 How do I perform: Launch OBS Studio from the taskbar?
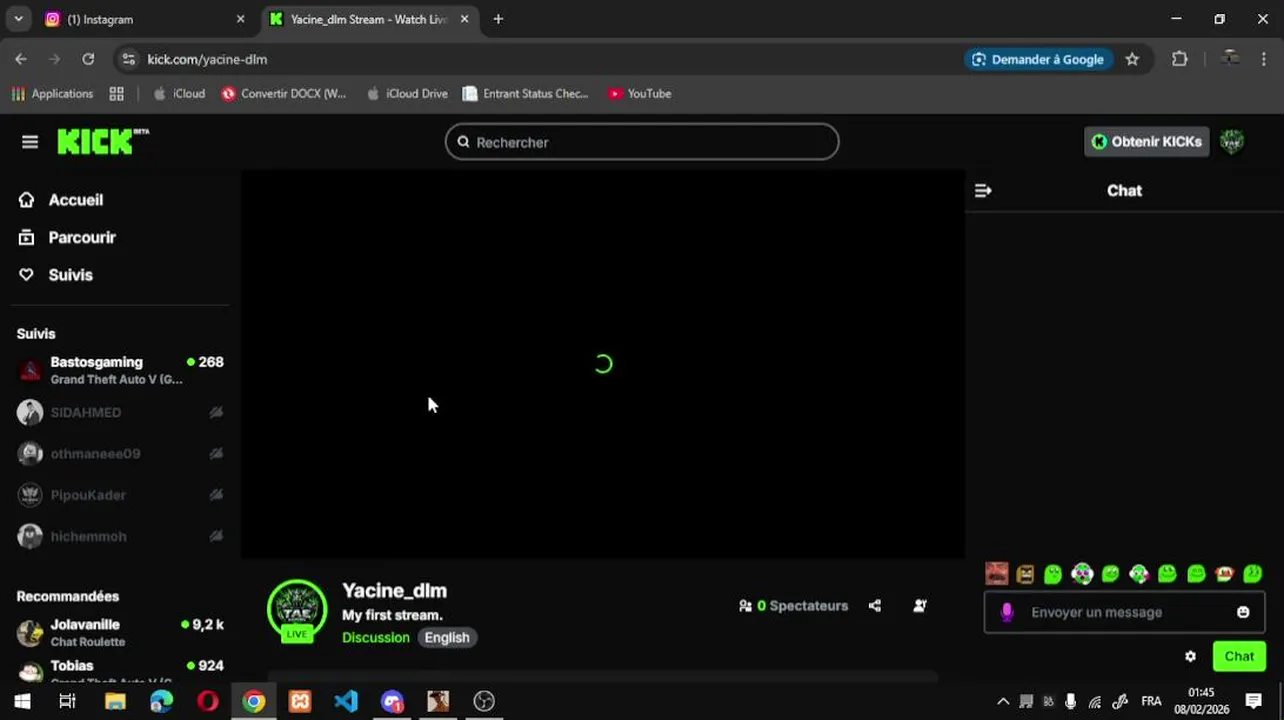click(484, 701)
